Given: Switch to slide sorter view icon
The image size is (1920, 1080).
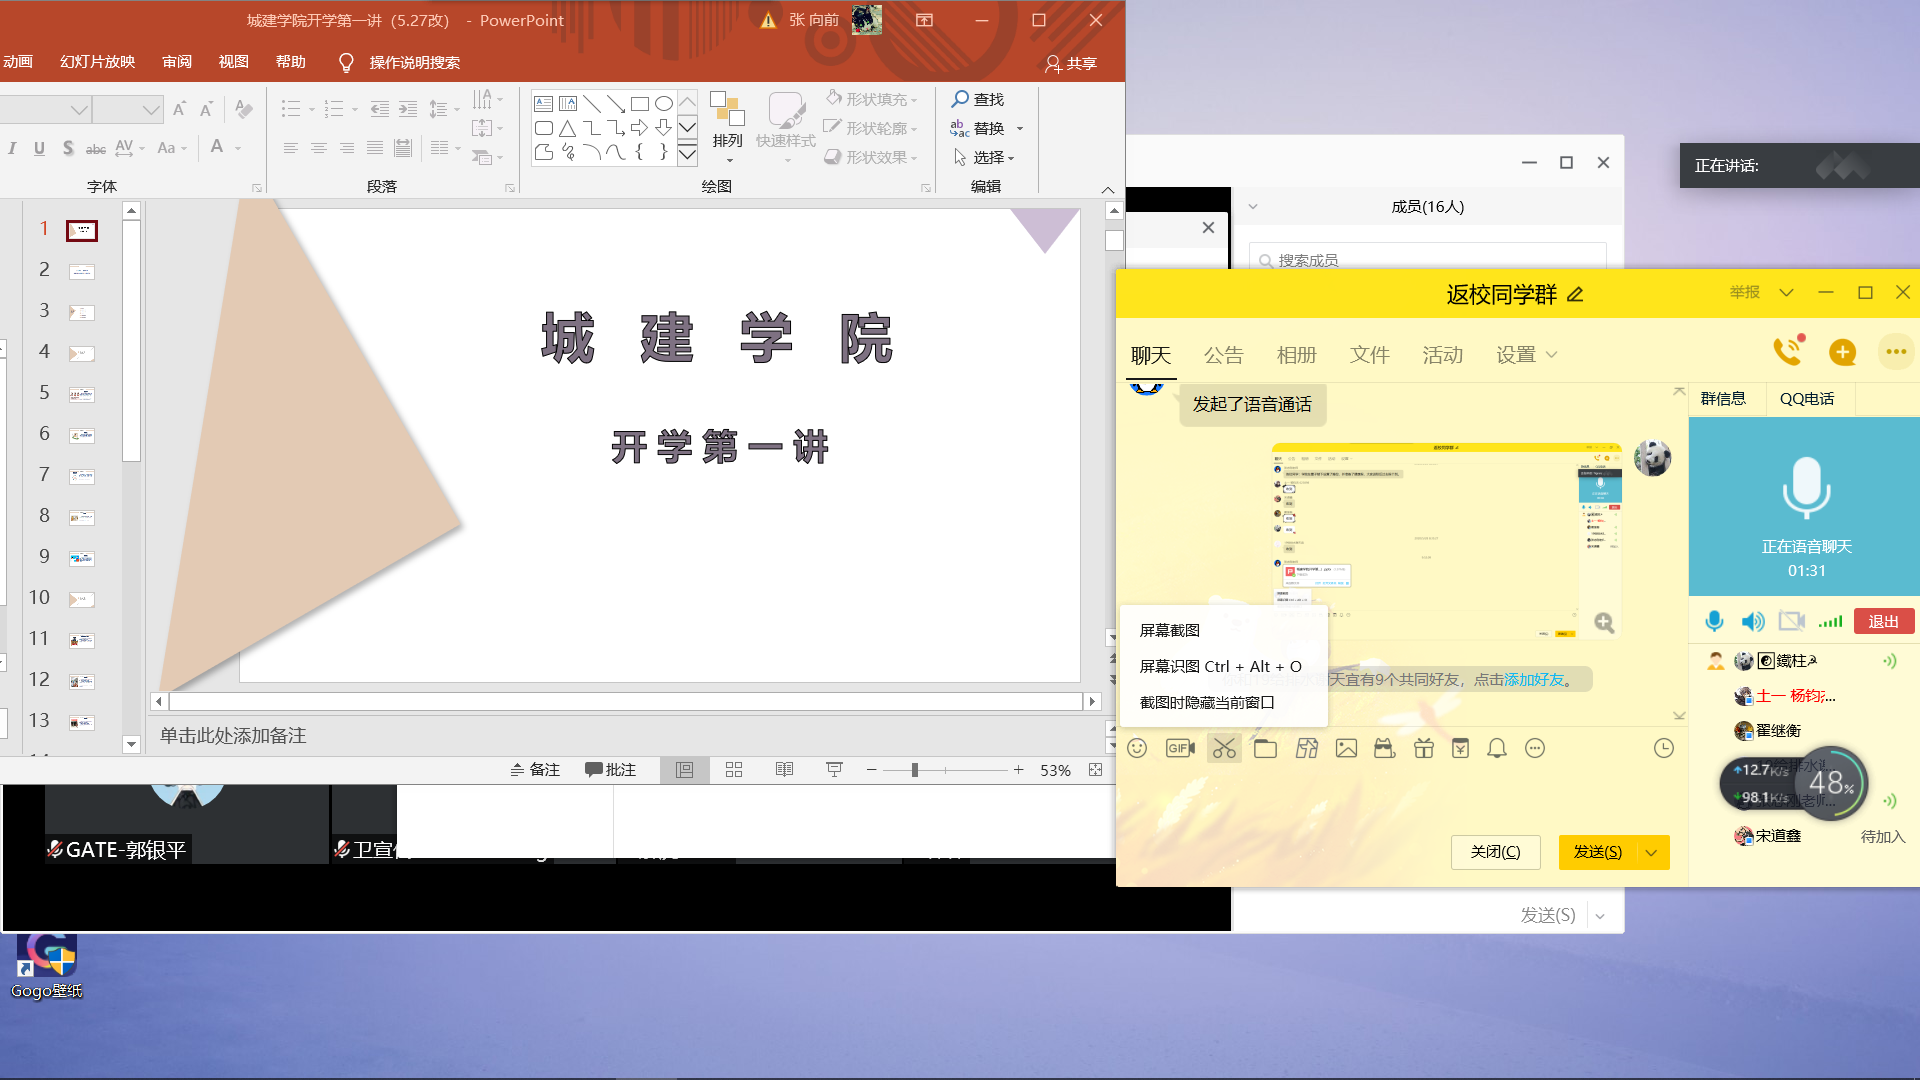Looking at the screenshot, I should (734, 769).
